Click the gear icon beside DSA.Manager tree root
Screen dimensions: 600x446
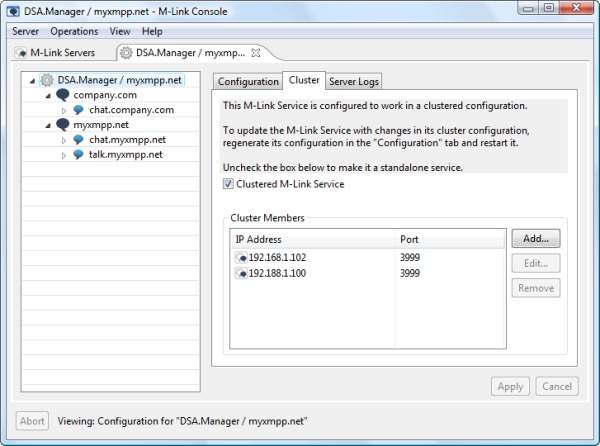[x=47, y=80]
